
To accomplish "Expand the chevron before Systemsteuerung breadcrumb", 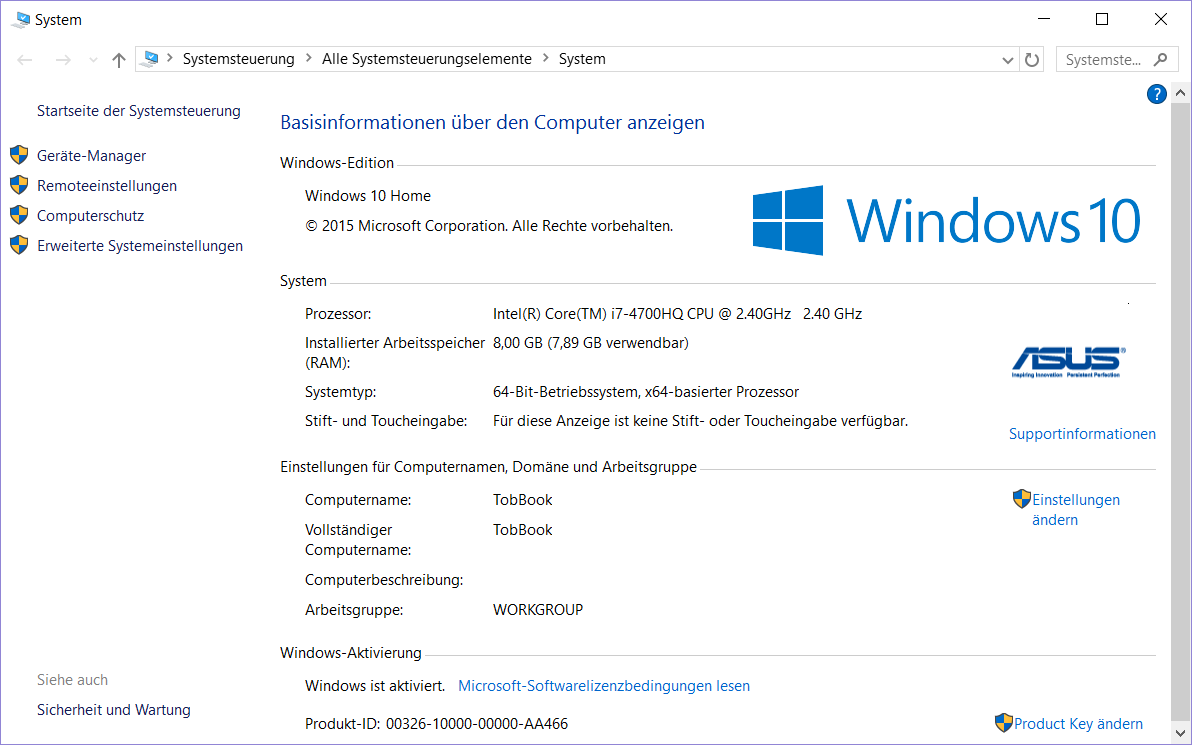I will [x=170, y=59].
